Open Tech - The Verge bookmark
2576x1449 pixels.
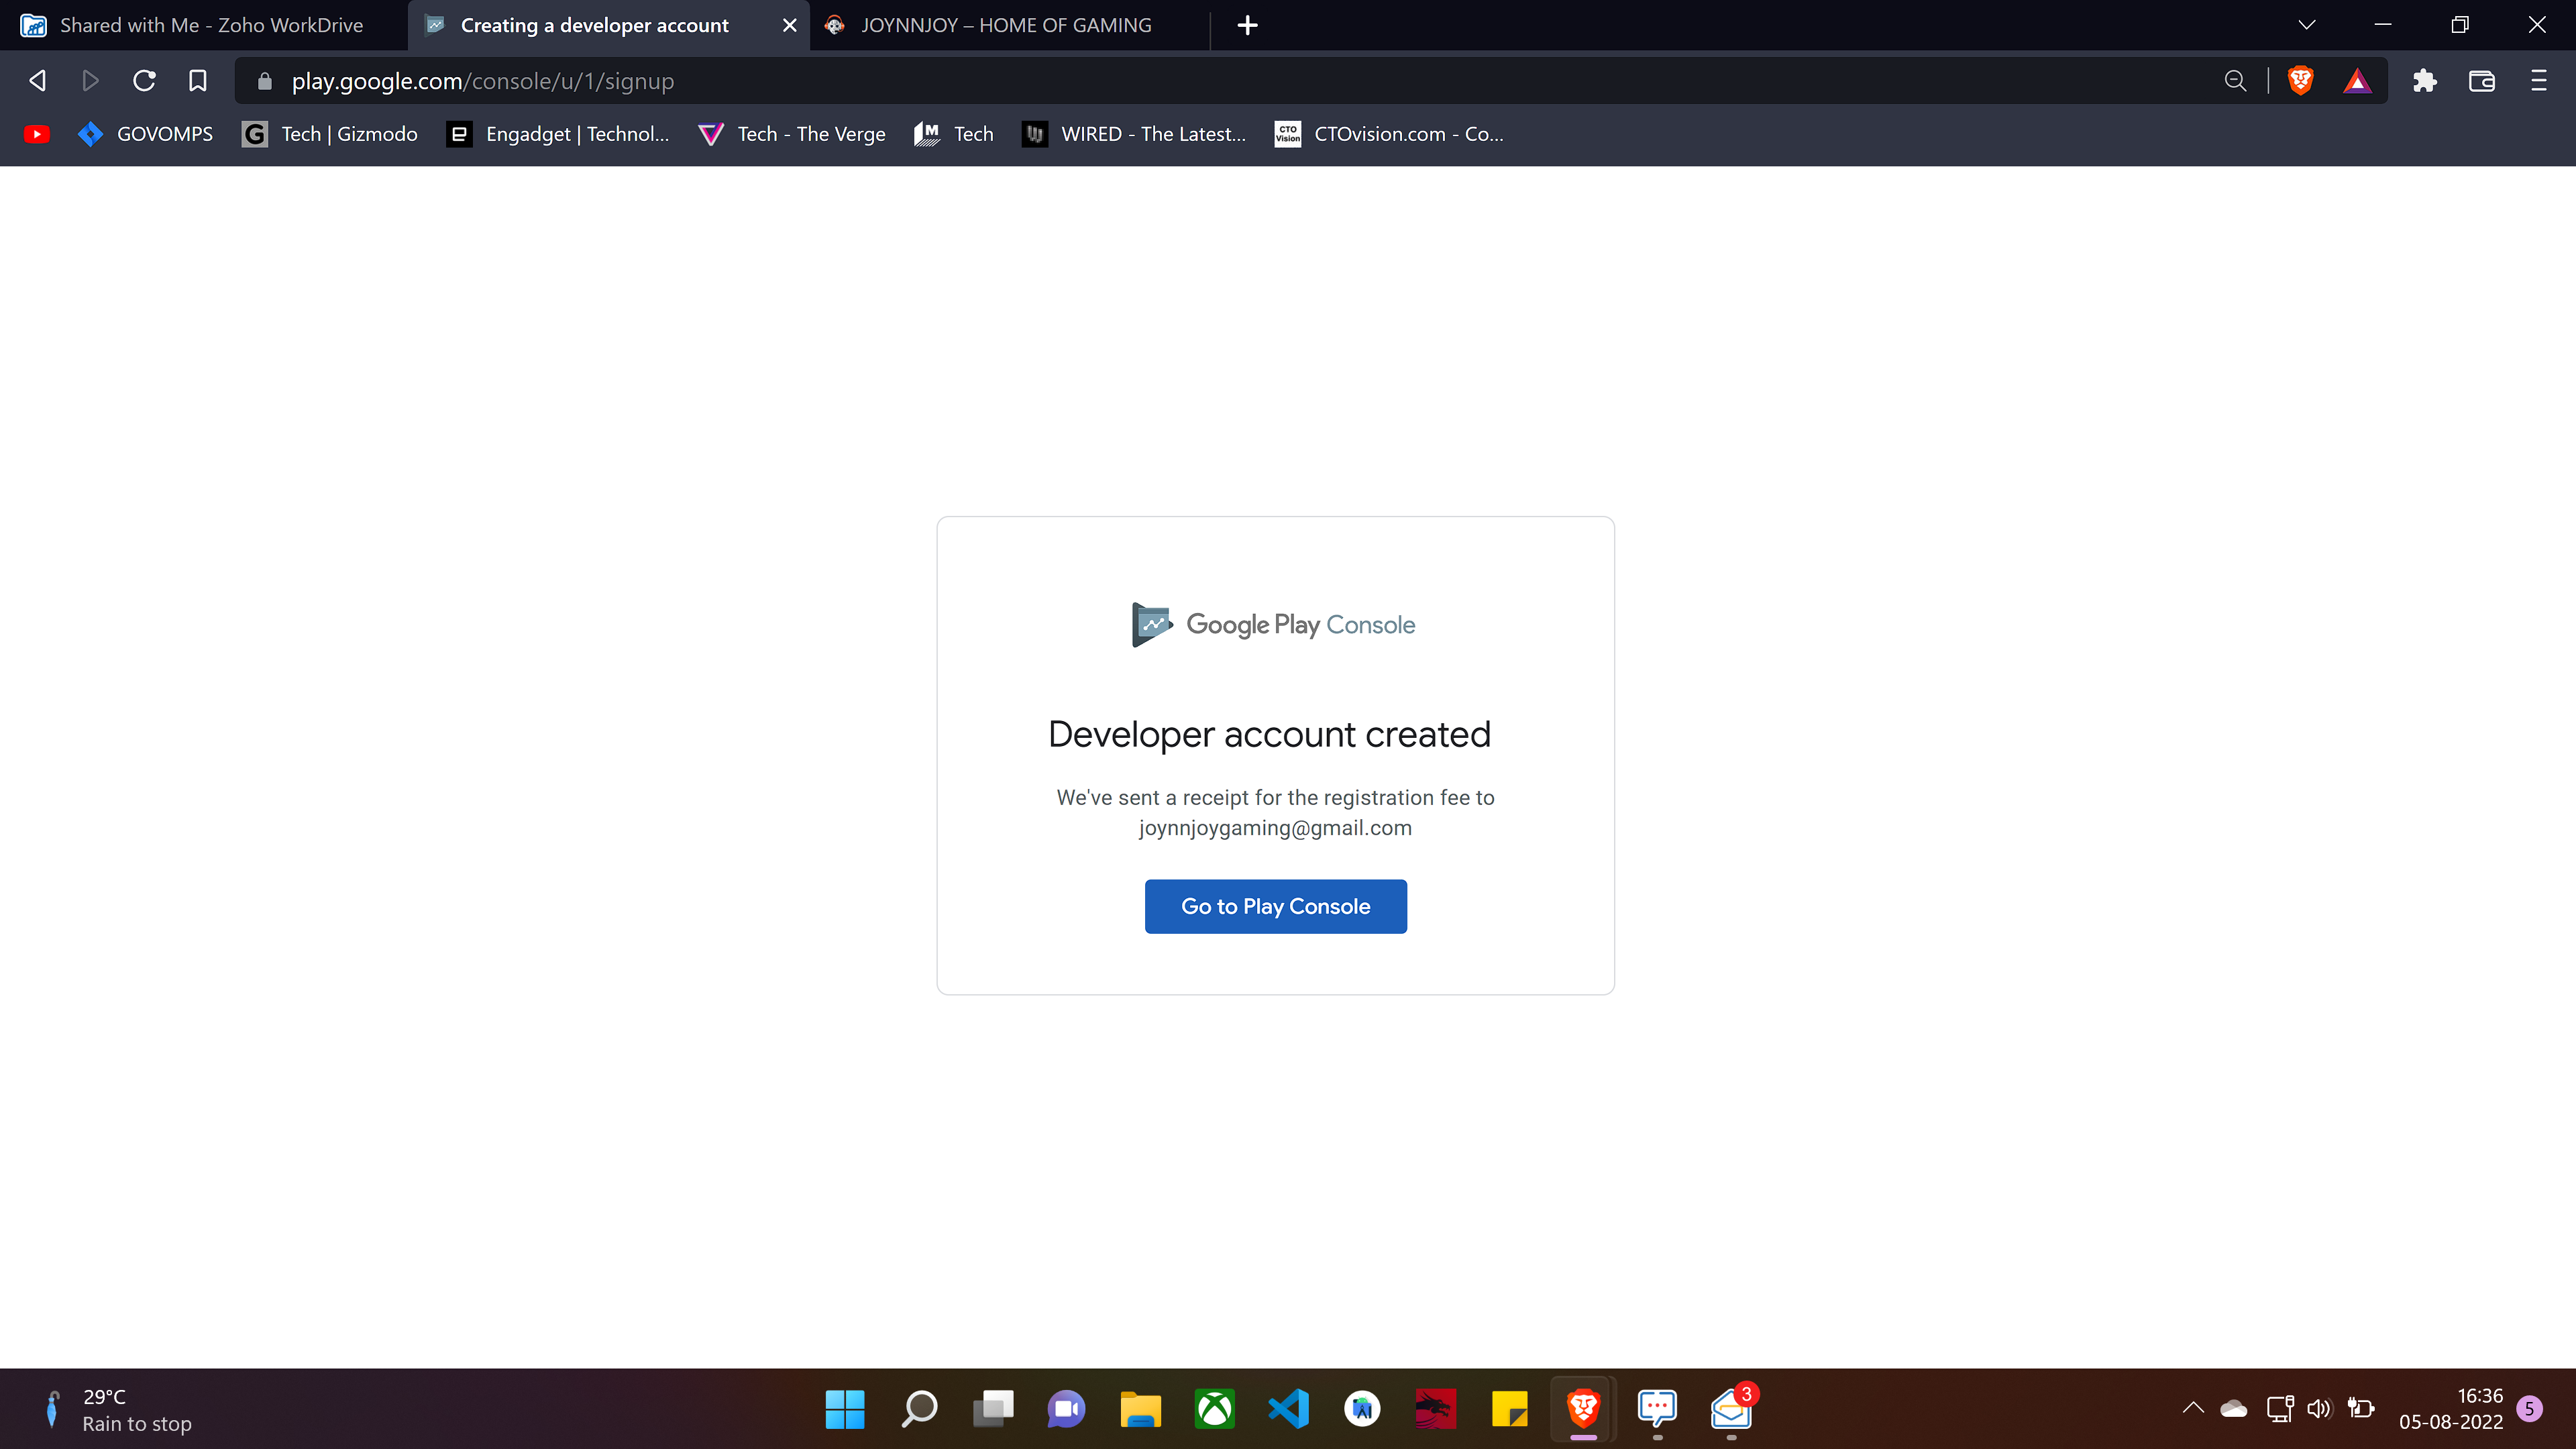point(792,134)
